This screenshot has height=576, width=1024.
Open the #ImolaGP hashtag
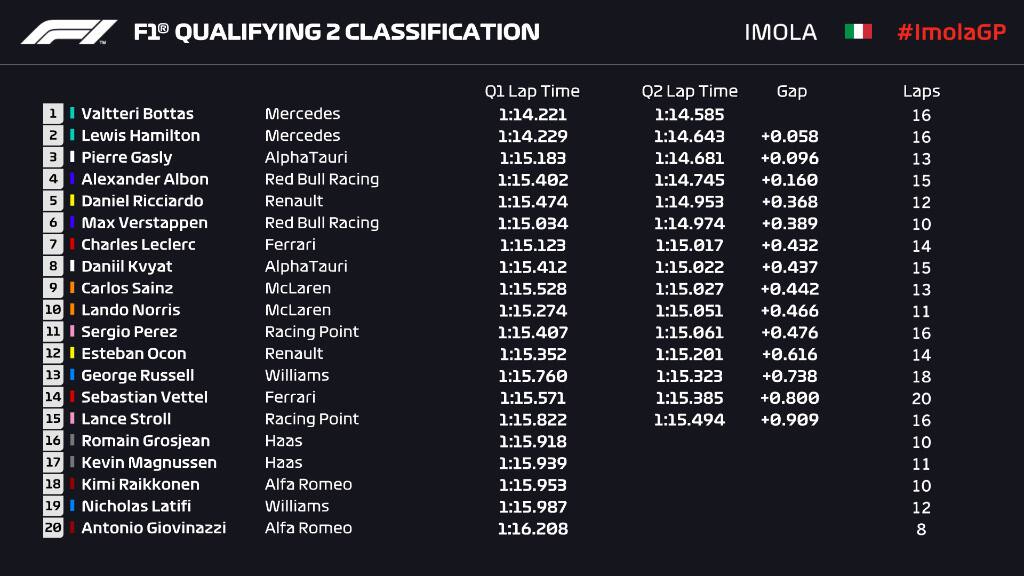click(x=950, y=32)
